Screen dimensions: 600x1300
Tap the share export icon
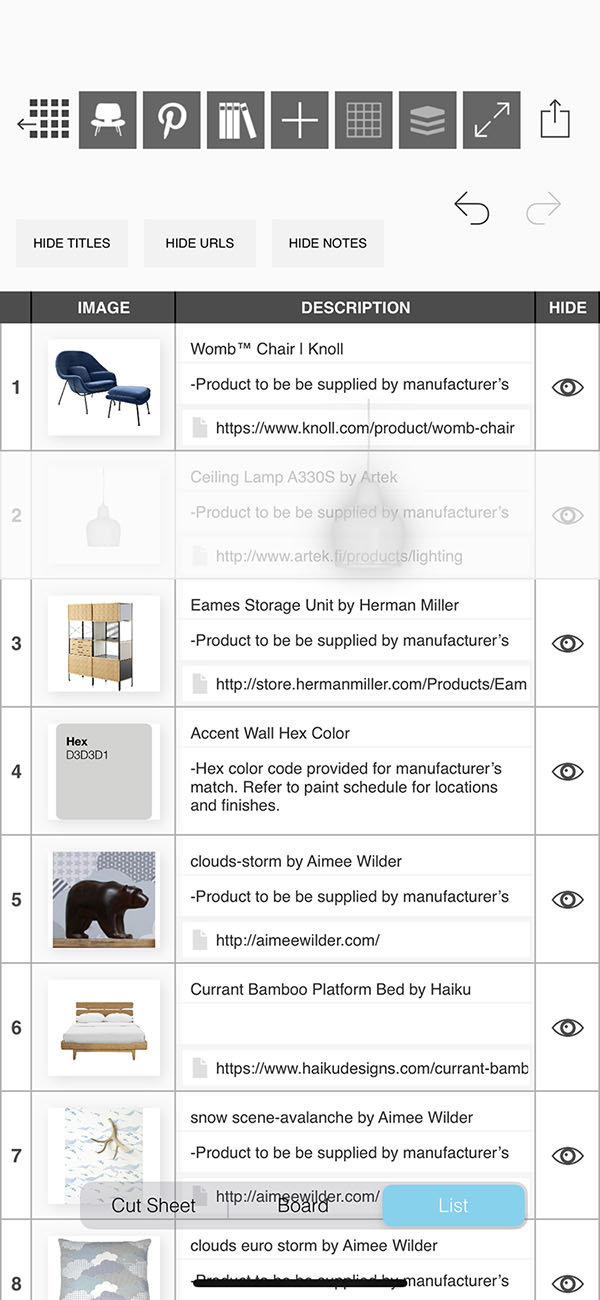pyautogui.click(x=555, y=119)
